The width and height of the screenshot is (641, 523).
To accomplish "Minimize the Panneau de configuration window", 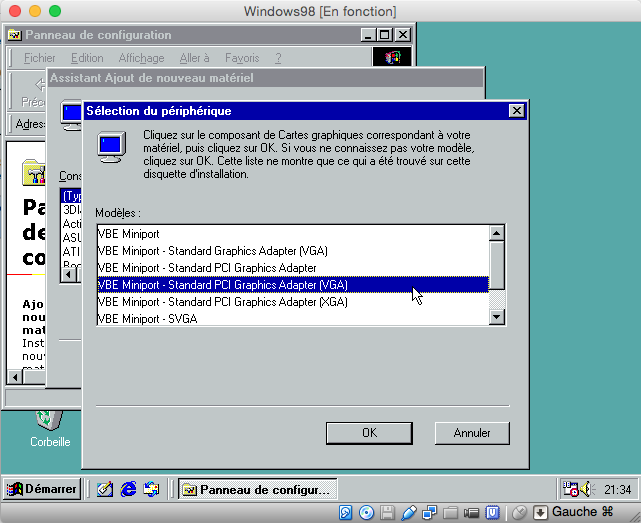I will point(368,35).
